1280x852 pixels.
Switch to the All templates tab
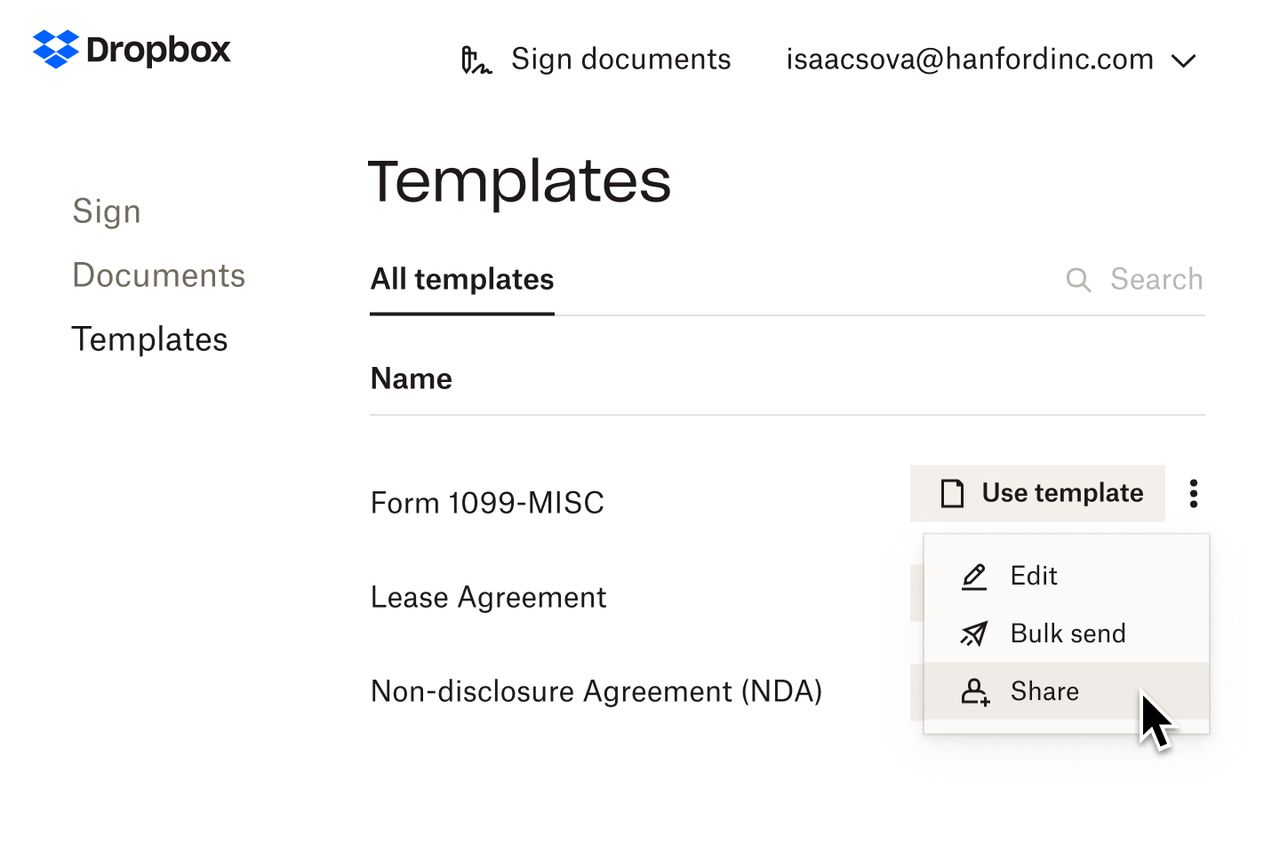tap(461, 280)
